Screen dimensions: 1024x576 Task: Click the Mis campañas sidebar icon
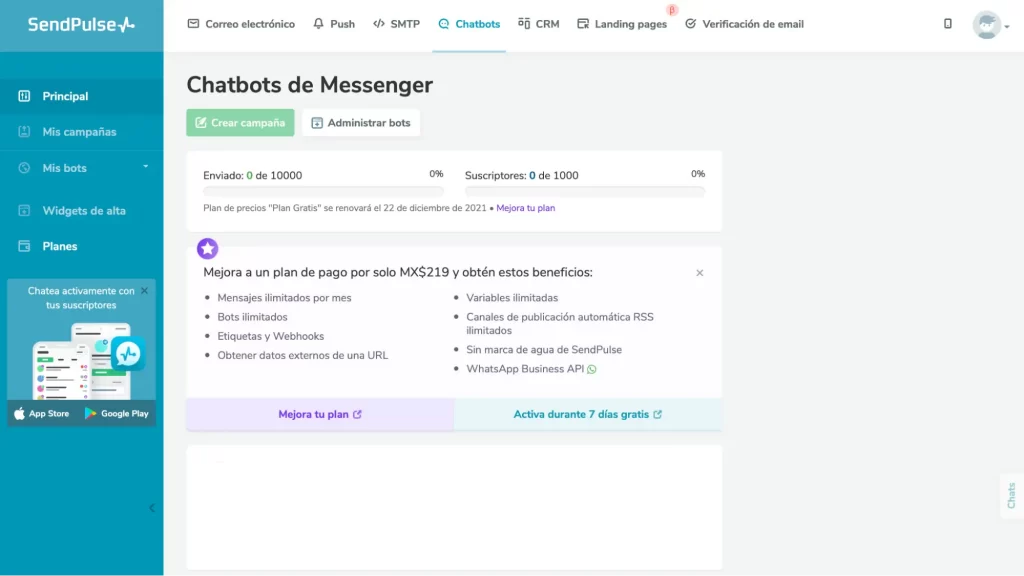24,132
